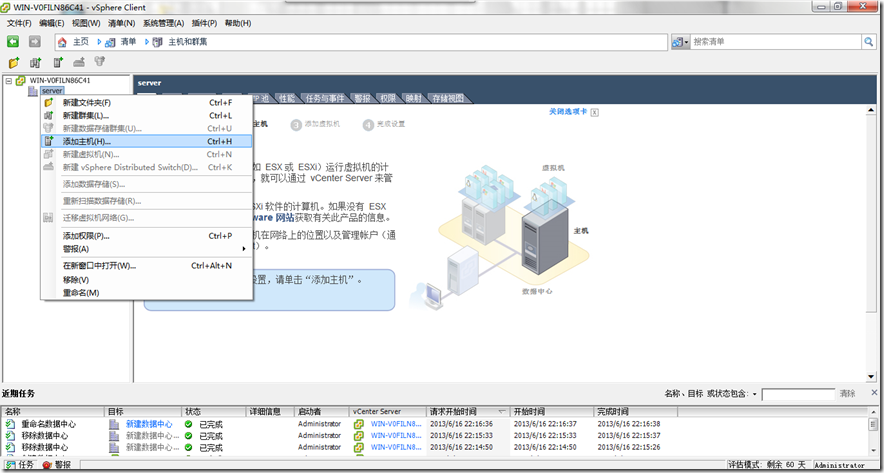Click the datastore cluster toolbar icon
The height and width of the screenshot is (473, 884).
(x=100, y=61)
